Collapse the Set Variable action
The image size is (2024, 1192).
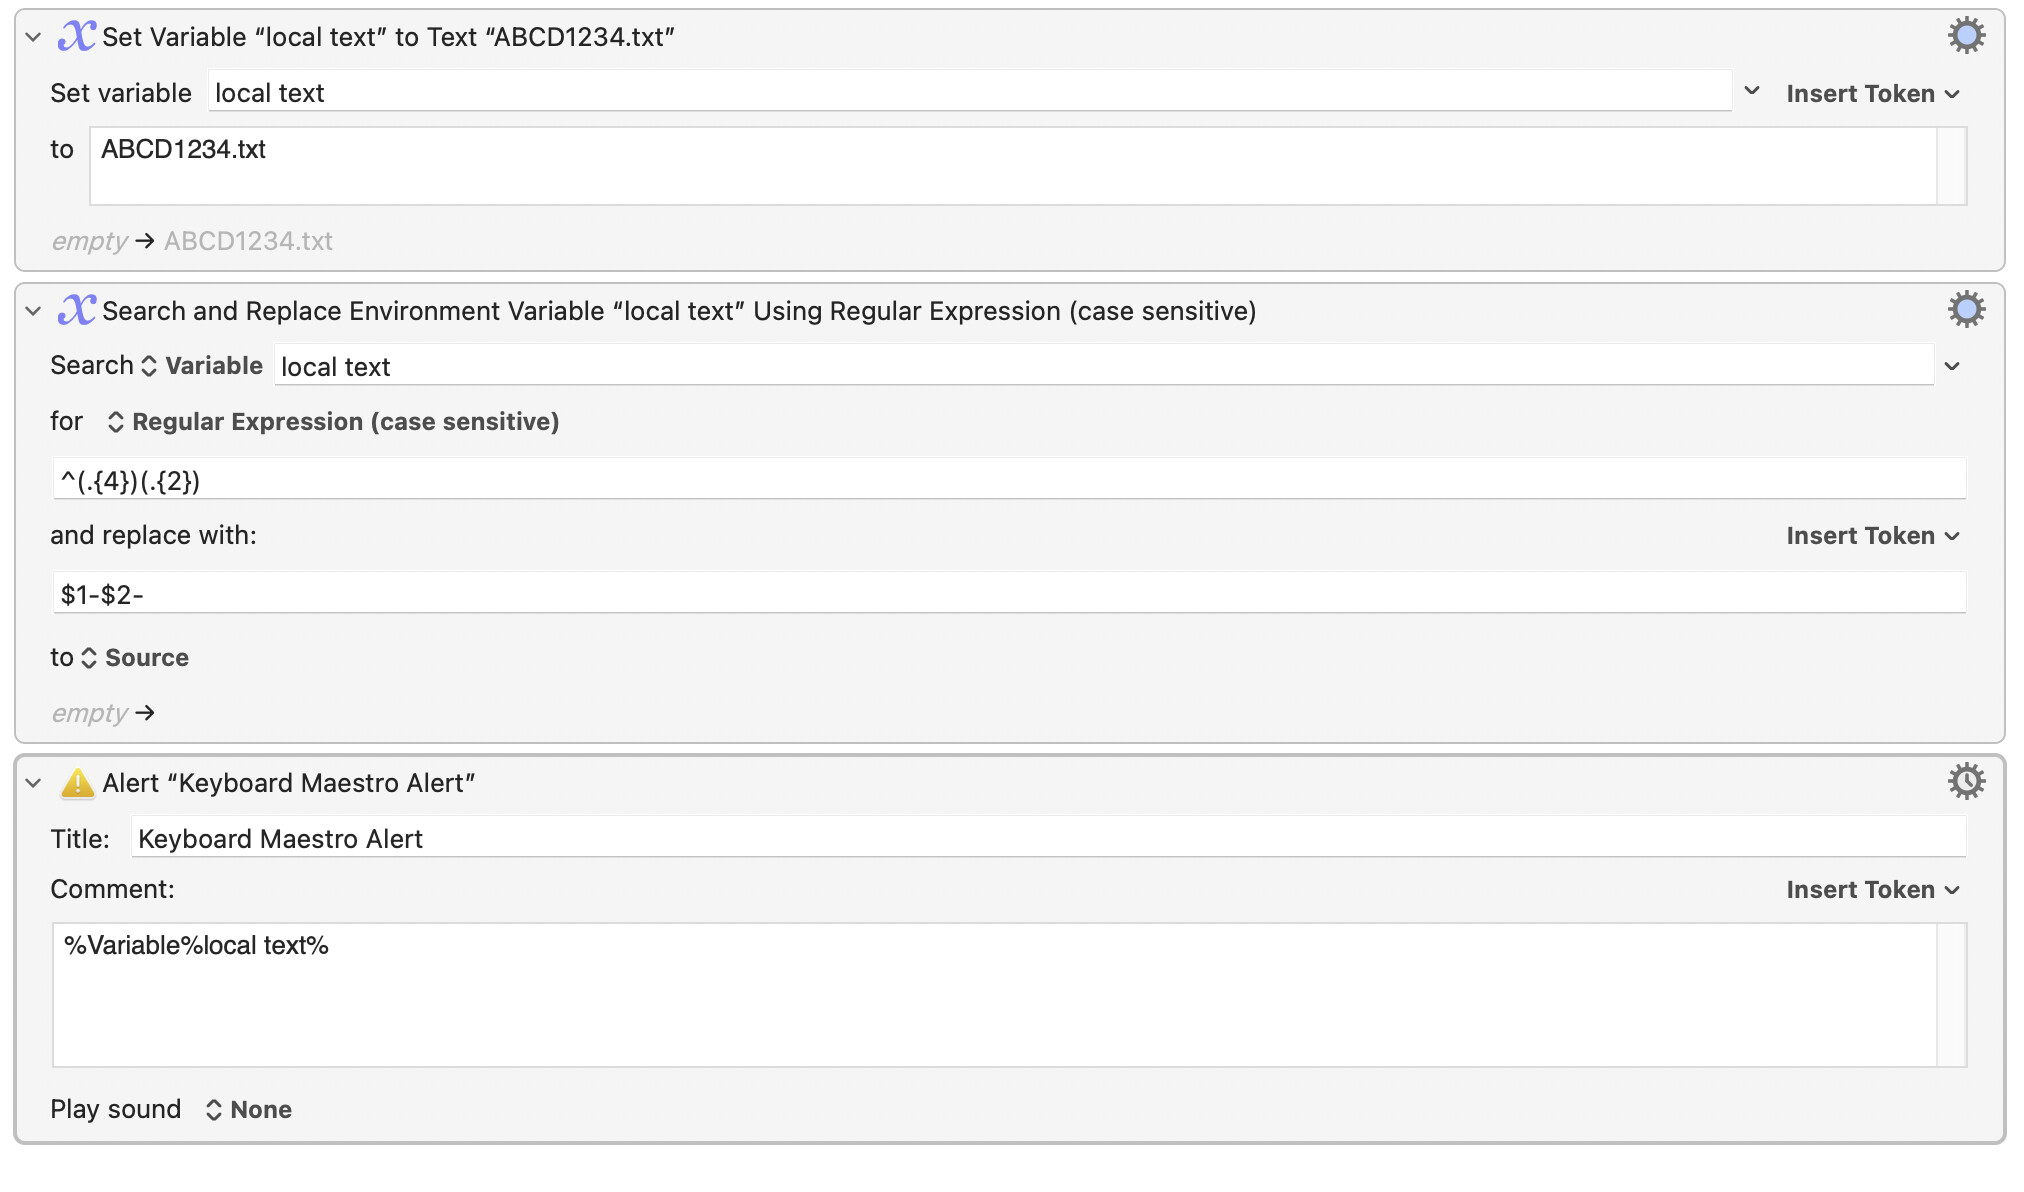tap(33, 38)
